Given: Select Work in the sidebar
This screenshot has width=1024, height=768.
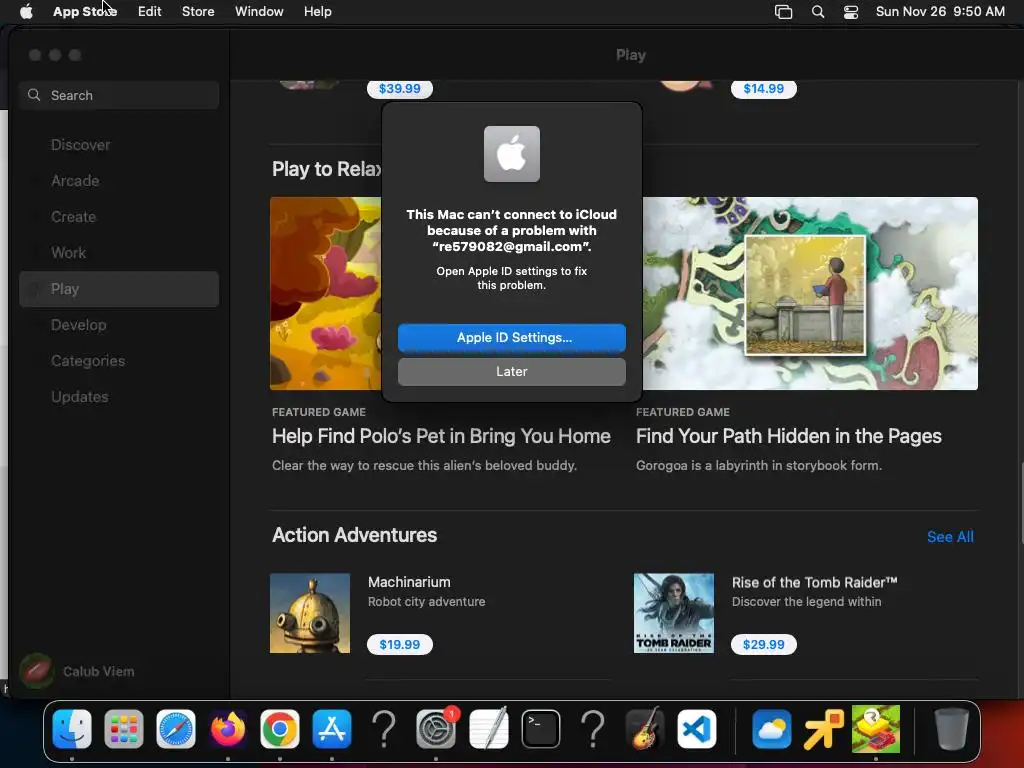Looking at the screenshot, I should (x=119, y=253).
